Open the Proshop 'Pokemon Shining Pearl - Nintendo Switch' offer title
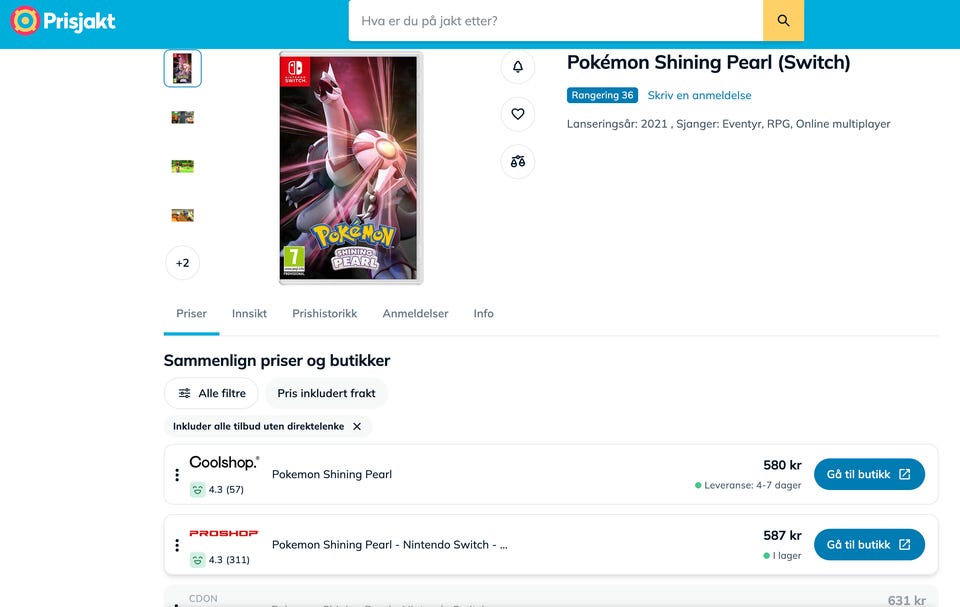Screen dimensions: 960x607 point(389,545)
